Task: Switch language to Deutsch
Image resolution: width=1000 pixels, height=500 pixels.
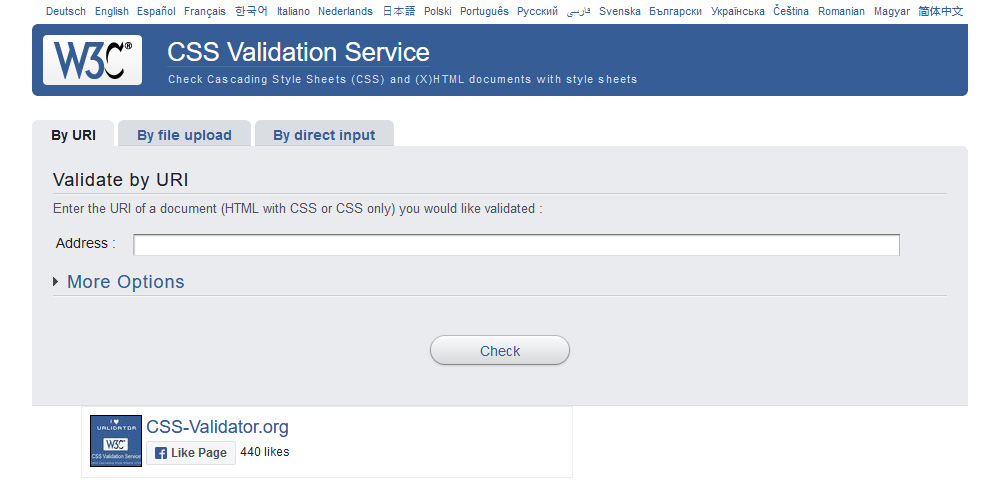Action: click(66, 11)
